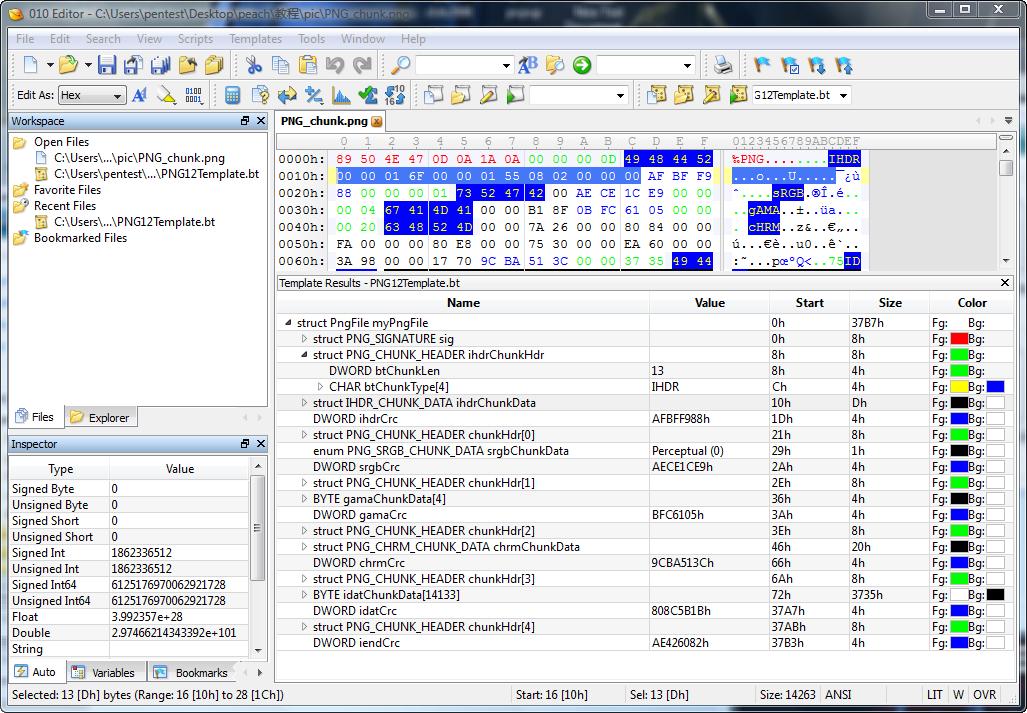This screenshot has height=713, width=1027.
Task: Open the Templates menu
Action: click(255, 39)
